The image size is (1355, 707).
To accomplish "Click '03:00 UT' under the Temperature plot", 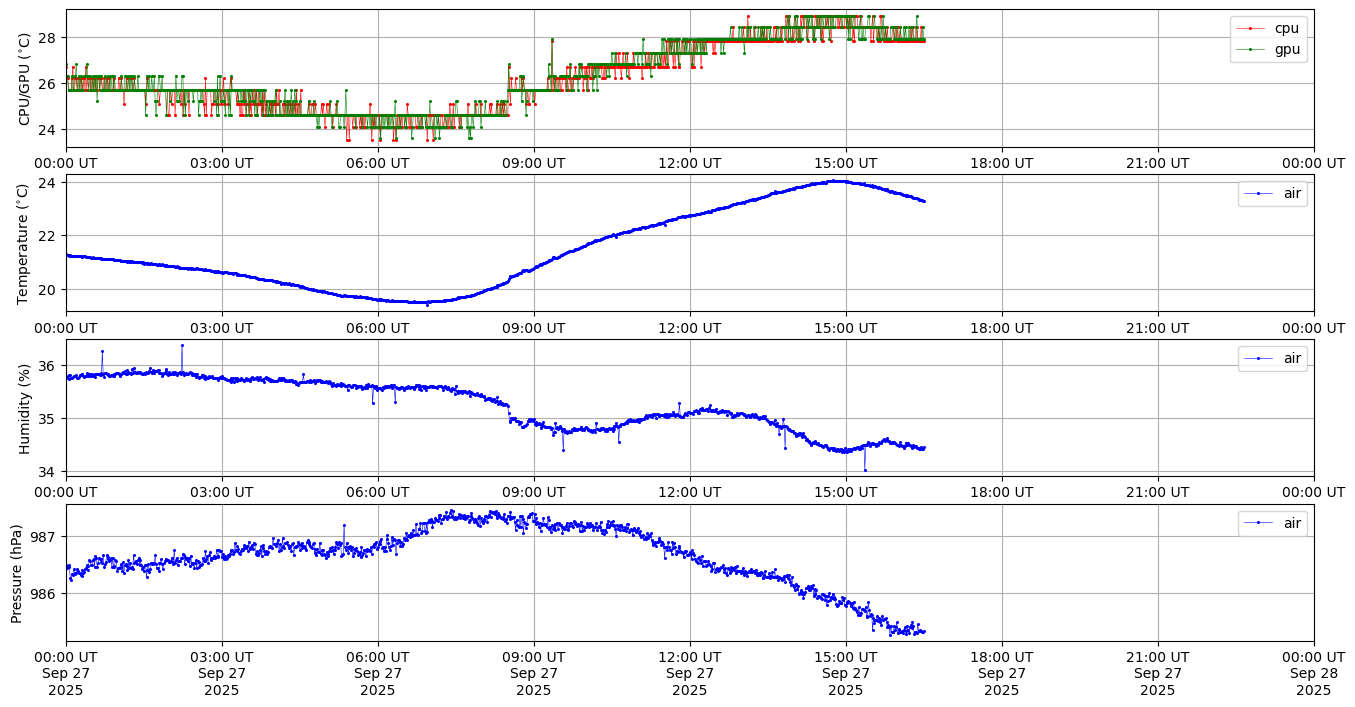I will click(222, 327).
